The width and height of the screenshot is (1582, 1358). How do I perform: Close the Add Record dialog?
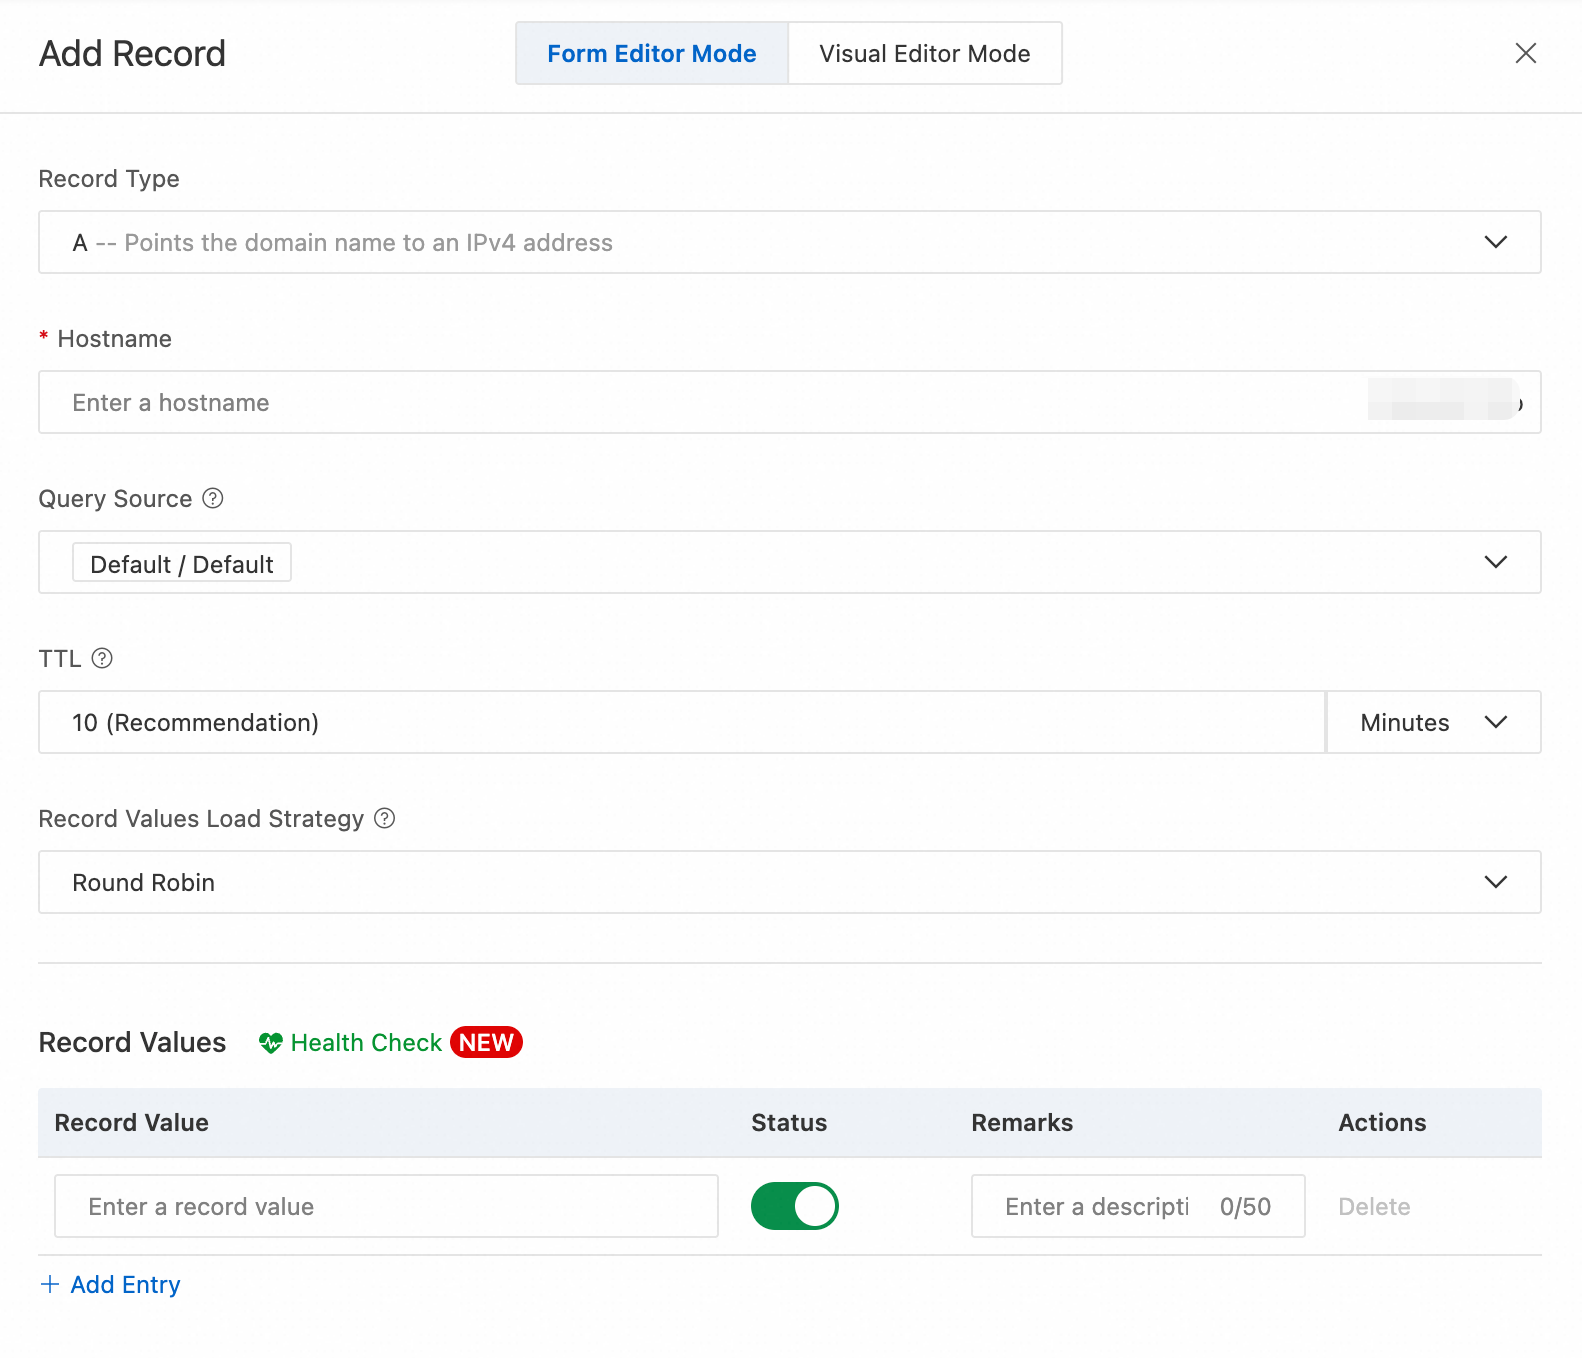pos(1525,53)
